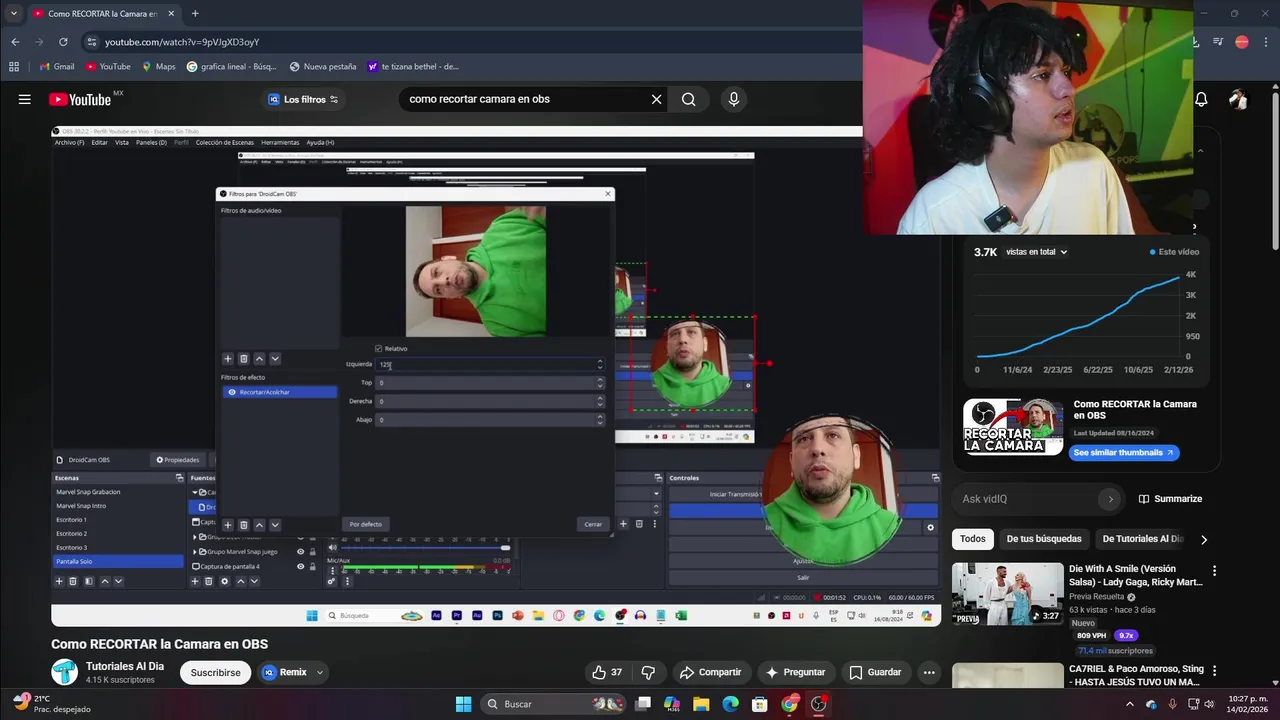Click the Summarize button
Image resolution: width=1280 pixels, height=720 pixels.
pyautogui.click(x=1170, y=499)
